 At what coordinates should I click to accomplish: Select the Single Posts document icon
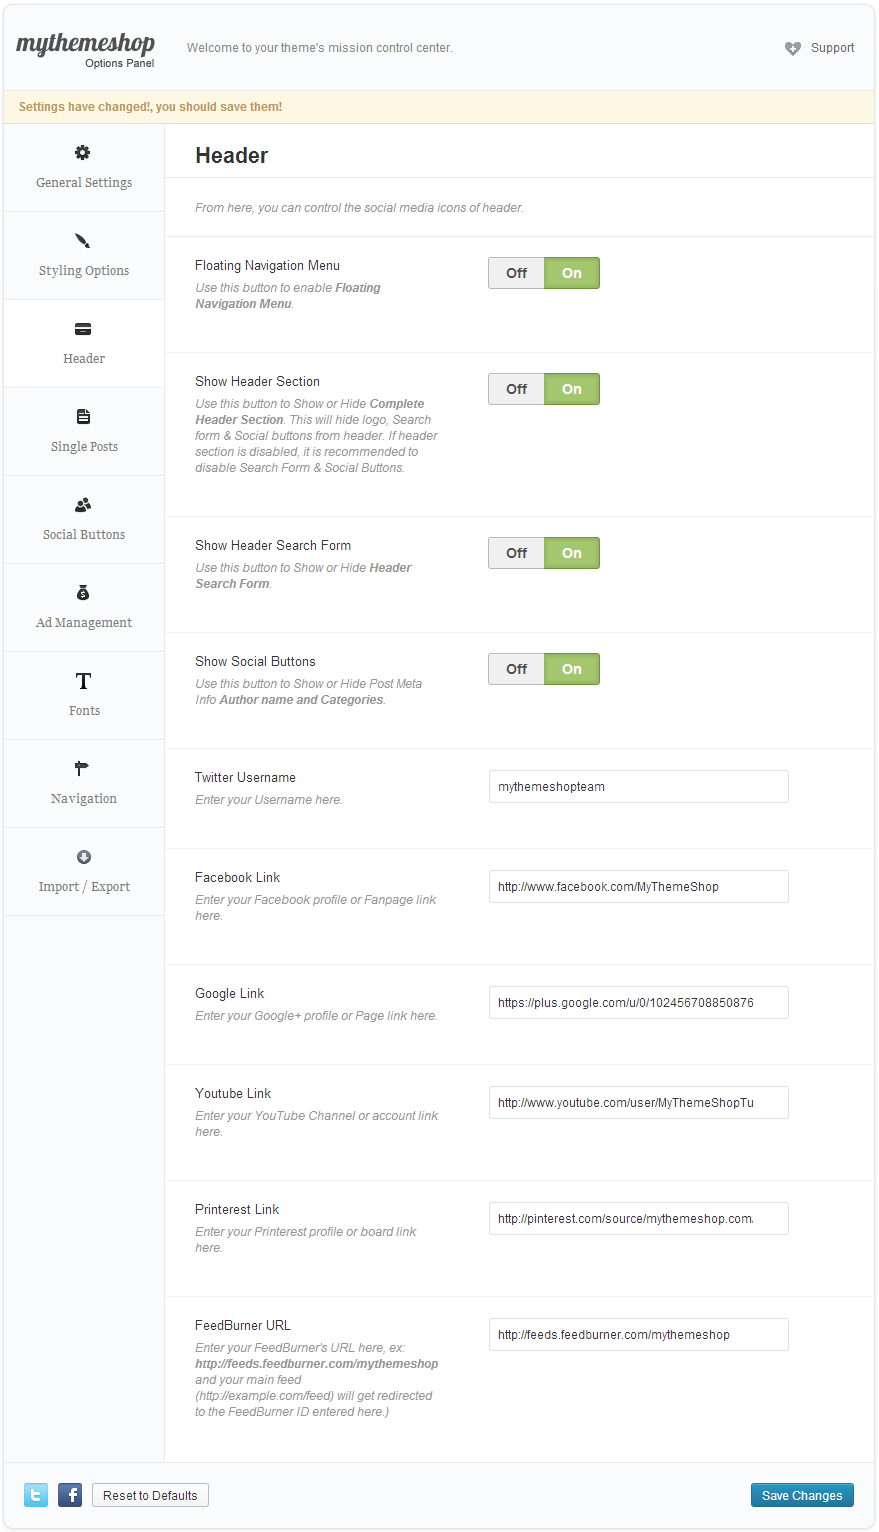83,417
